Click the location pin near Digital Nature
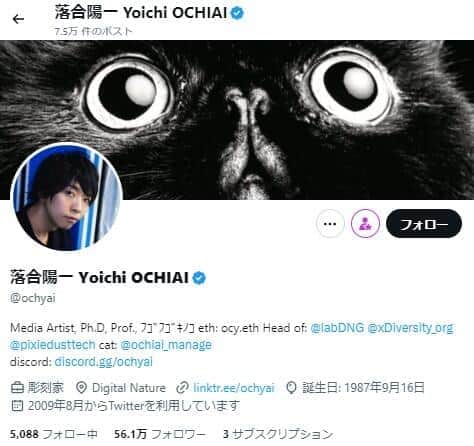Viewport: 474px width, 446px height. pyautogui.click(x=81, y=388)
